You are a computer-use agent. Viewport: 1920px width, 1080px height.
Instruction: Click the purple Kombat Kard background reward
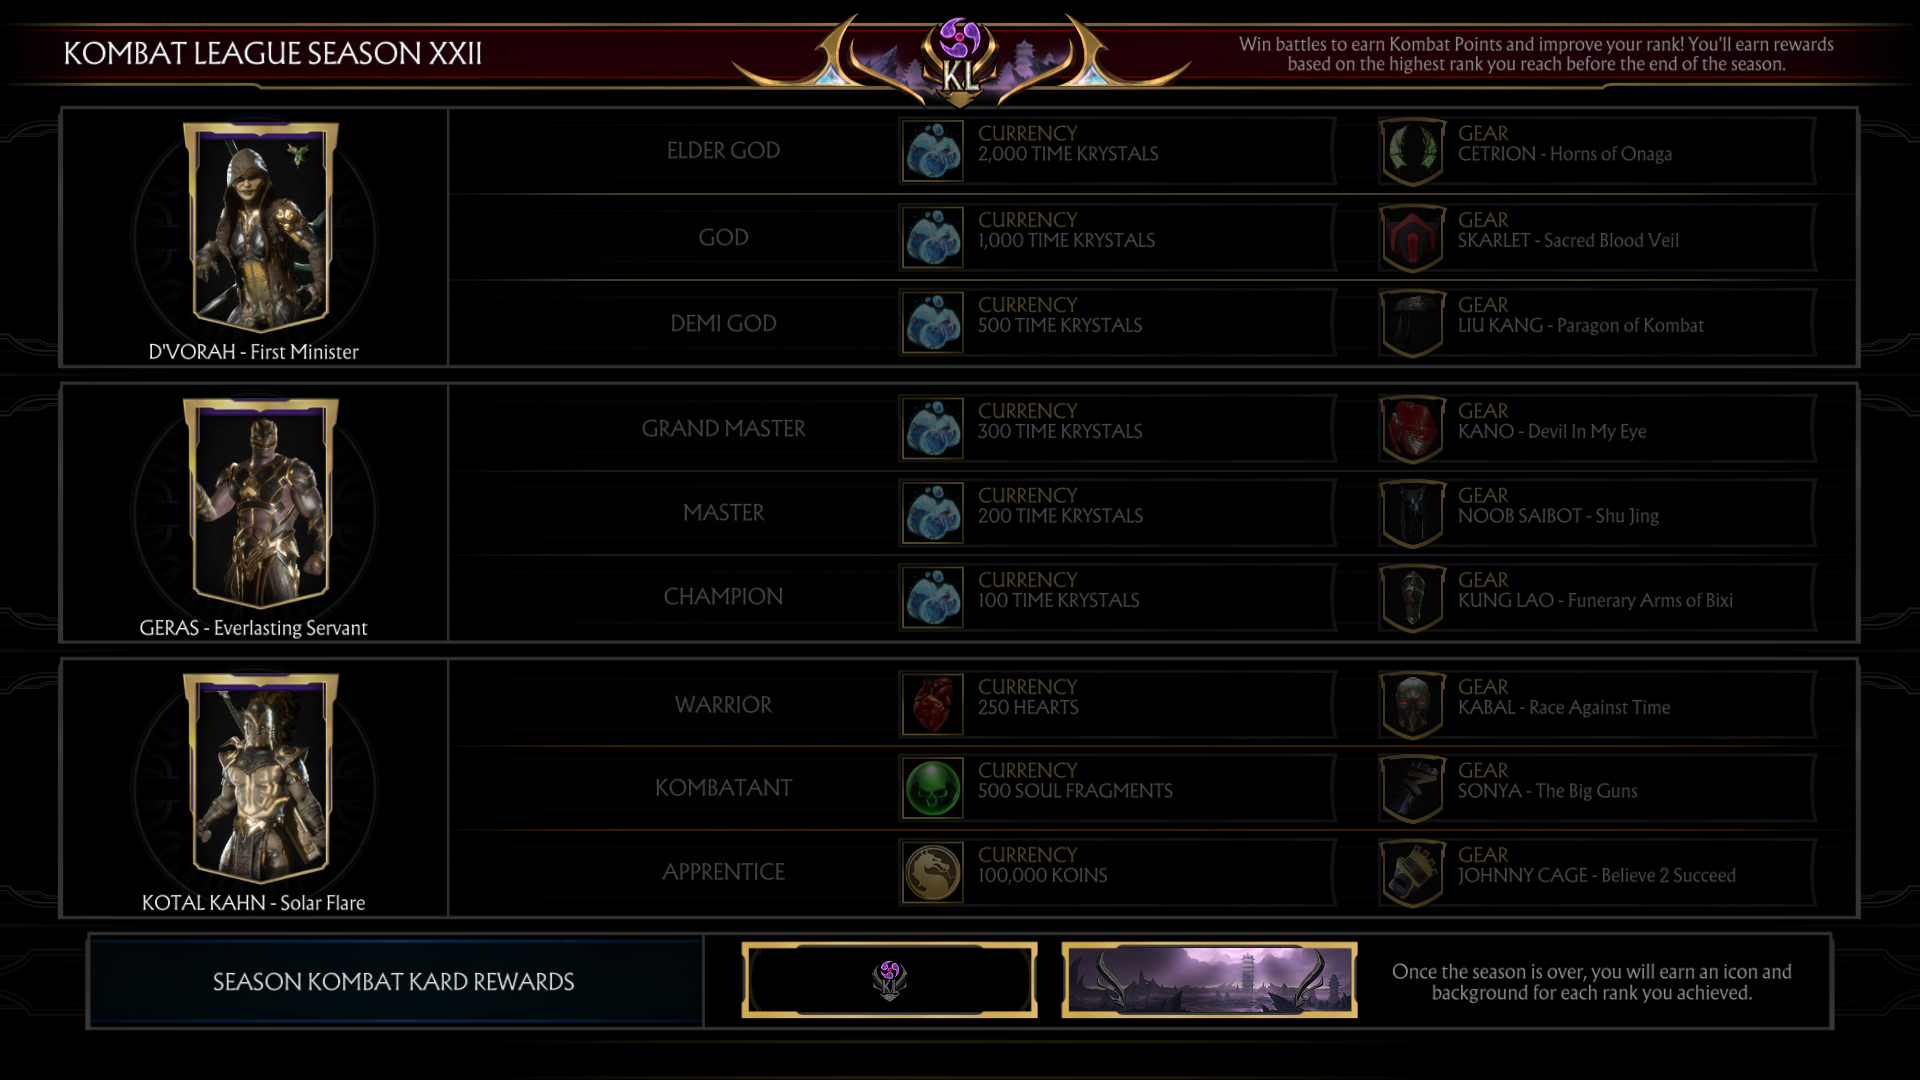(1209, 980)
